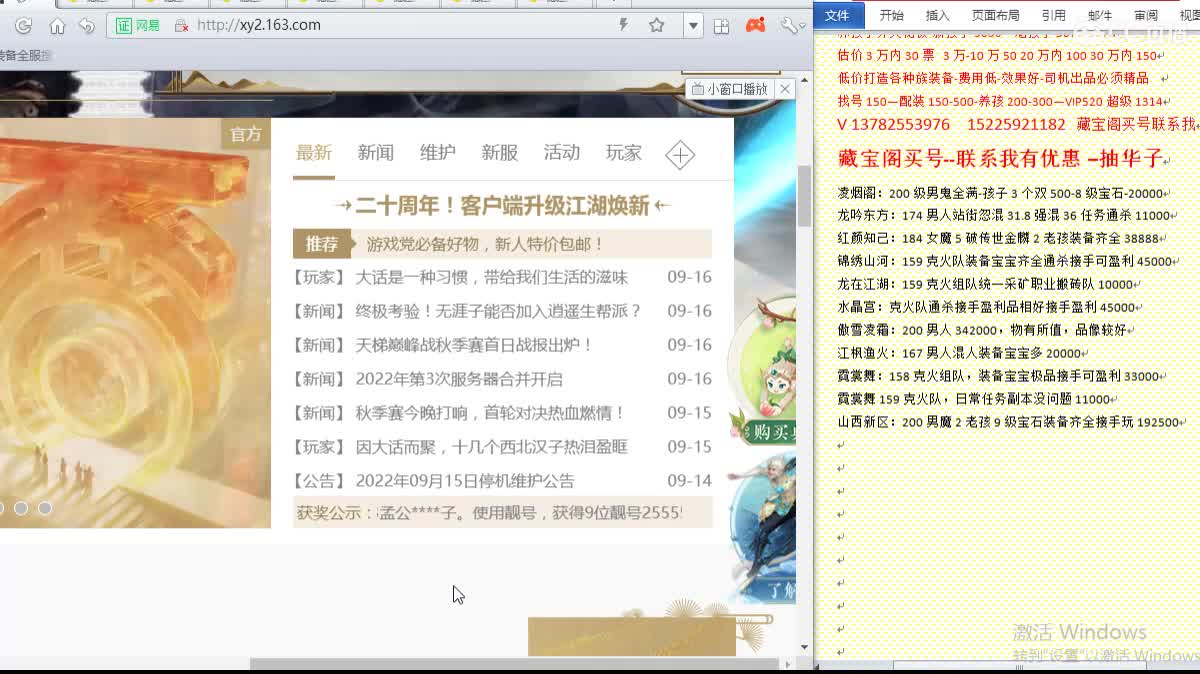Click the plus-diamond more news icon

click(680, 154)
